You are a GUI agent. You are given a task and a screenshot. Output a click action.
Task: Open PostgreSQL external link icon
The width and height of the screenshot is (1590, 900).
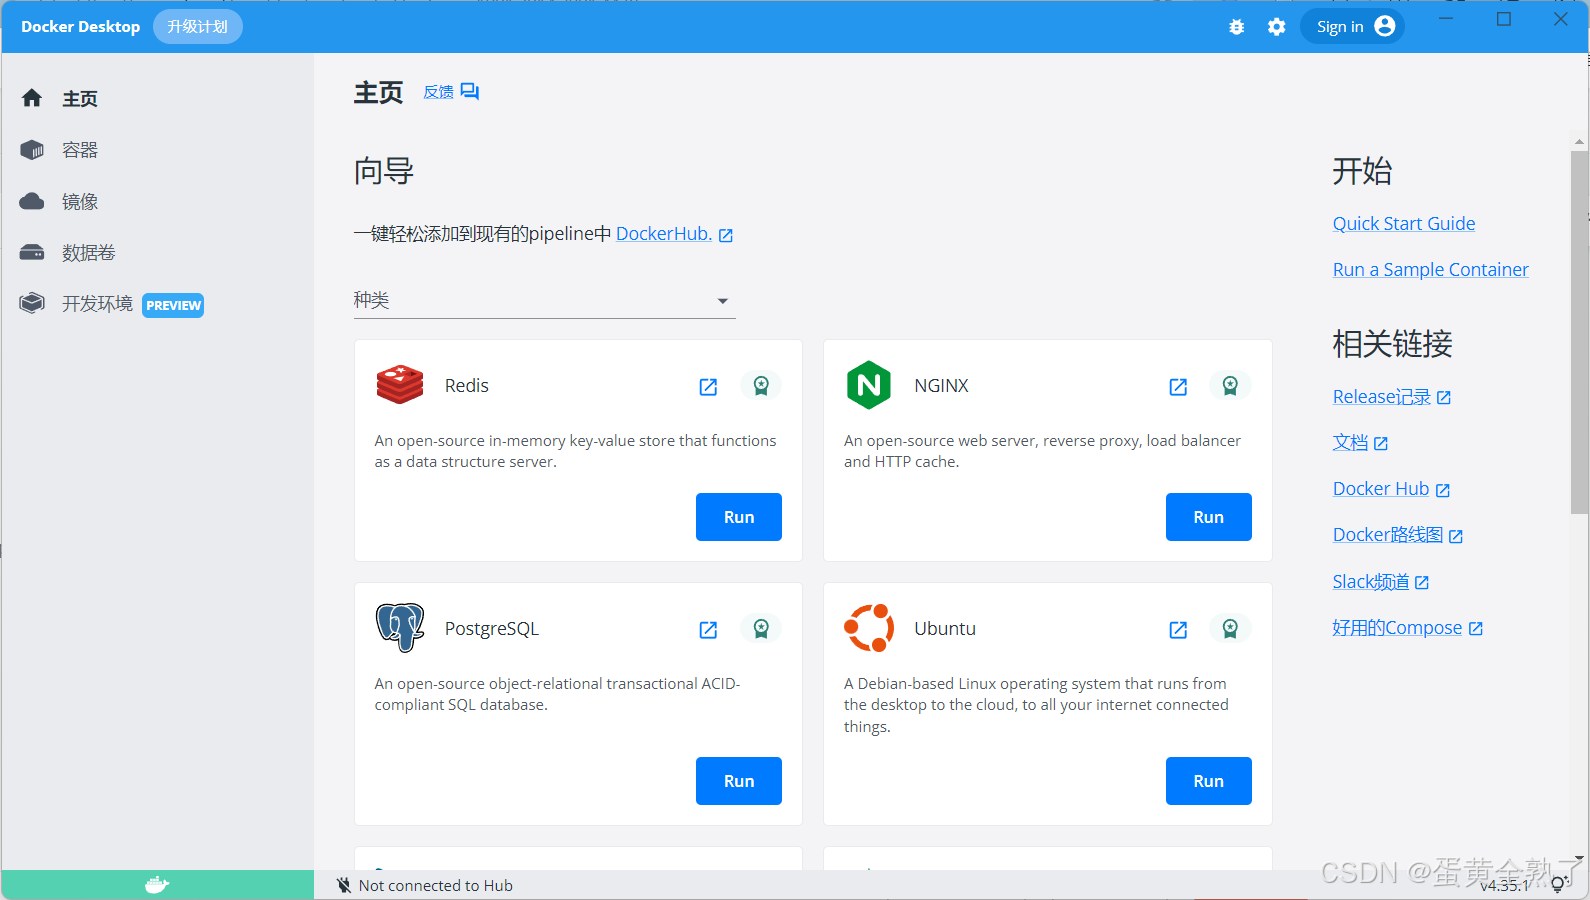708,630
